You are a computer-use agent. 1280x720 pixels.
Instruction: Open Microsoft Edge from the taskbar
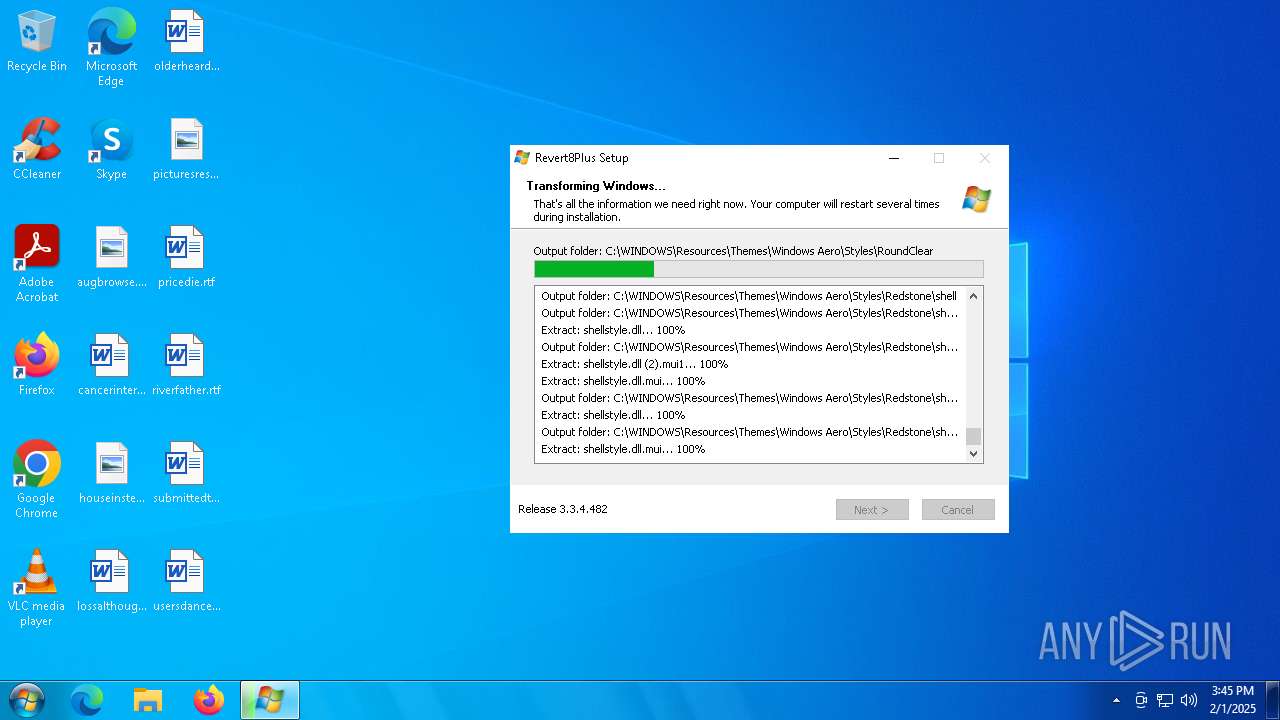[87, 700]
